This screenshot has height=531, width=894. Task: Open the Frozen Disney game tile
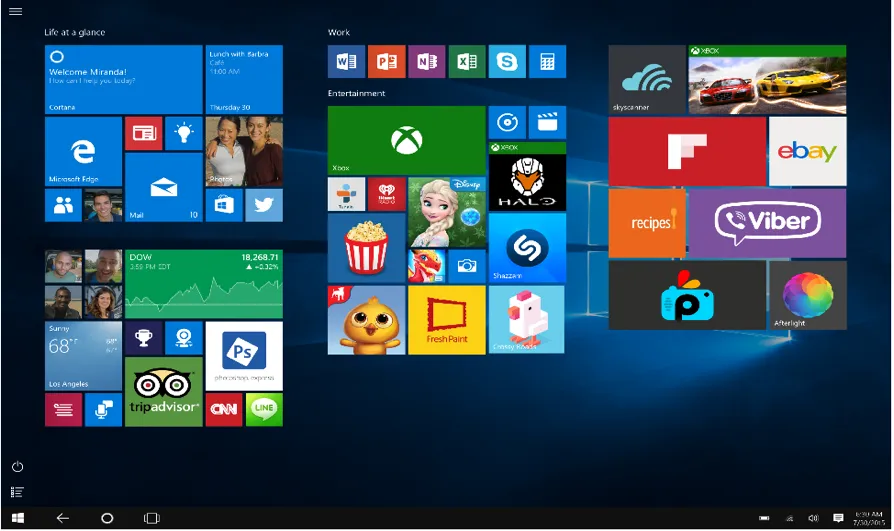[447, 212]
